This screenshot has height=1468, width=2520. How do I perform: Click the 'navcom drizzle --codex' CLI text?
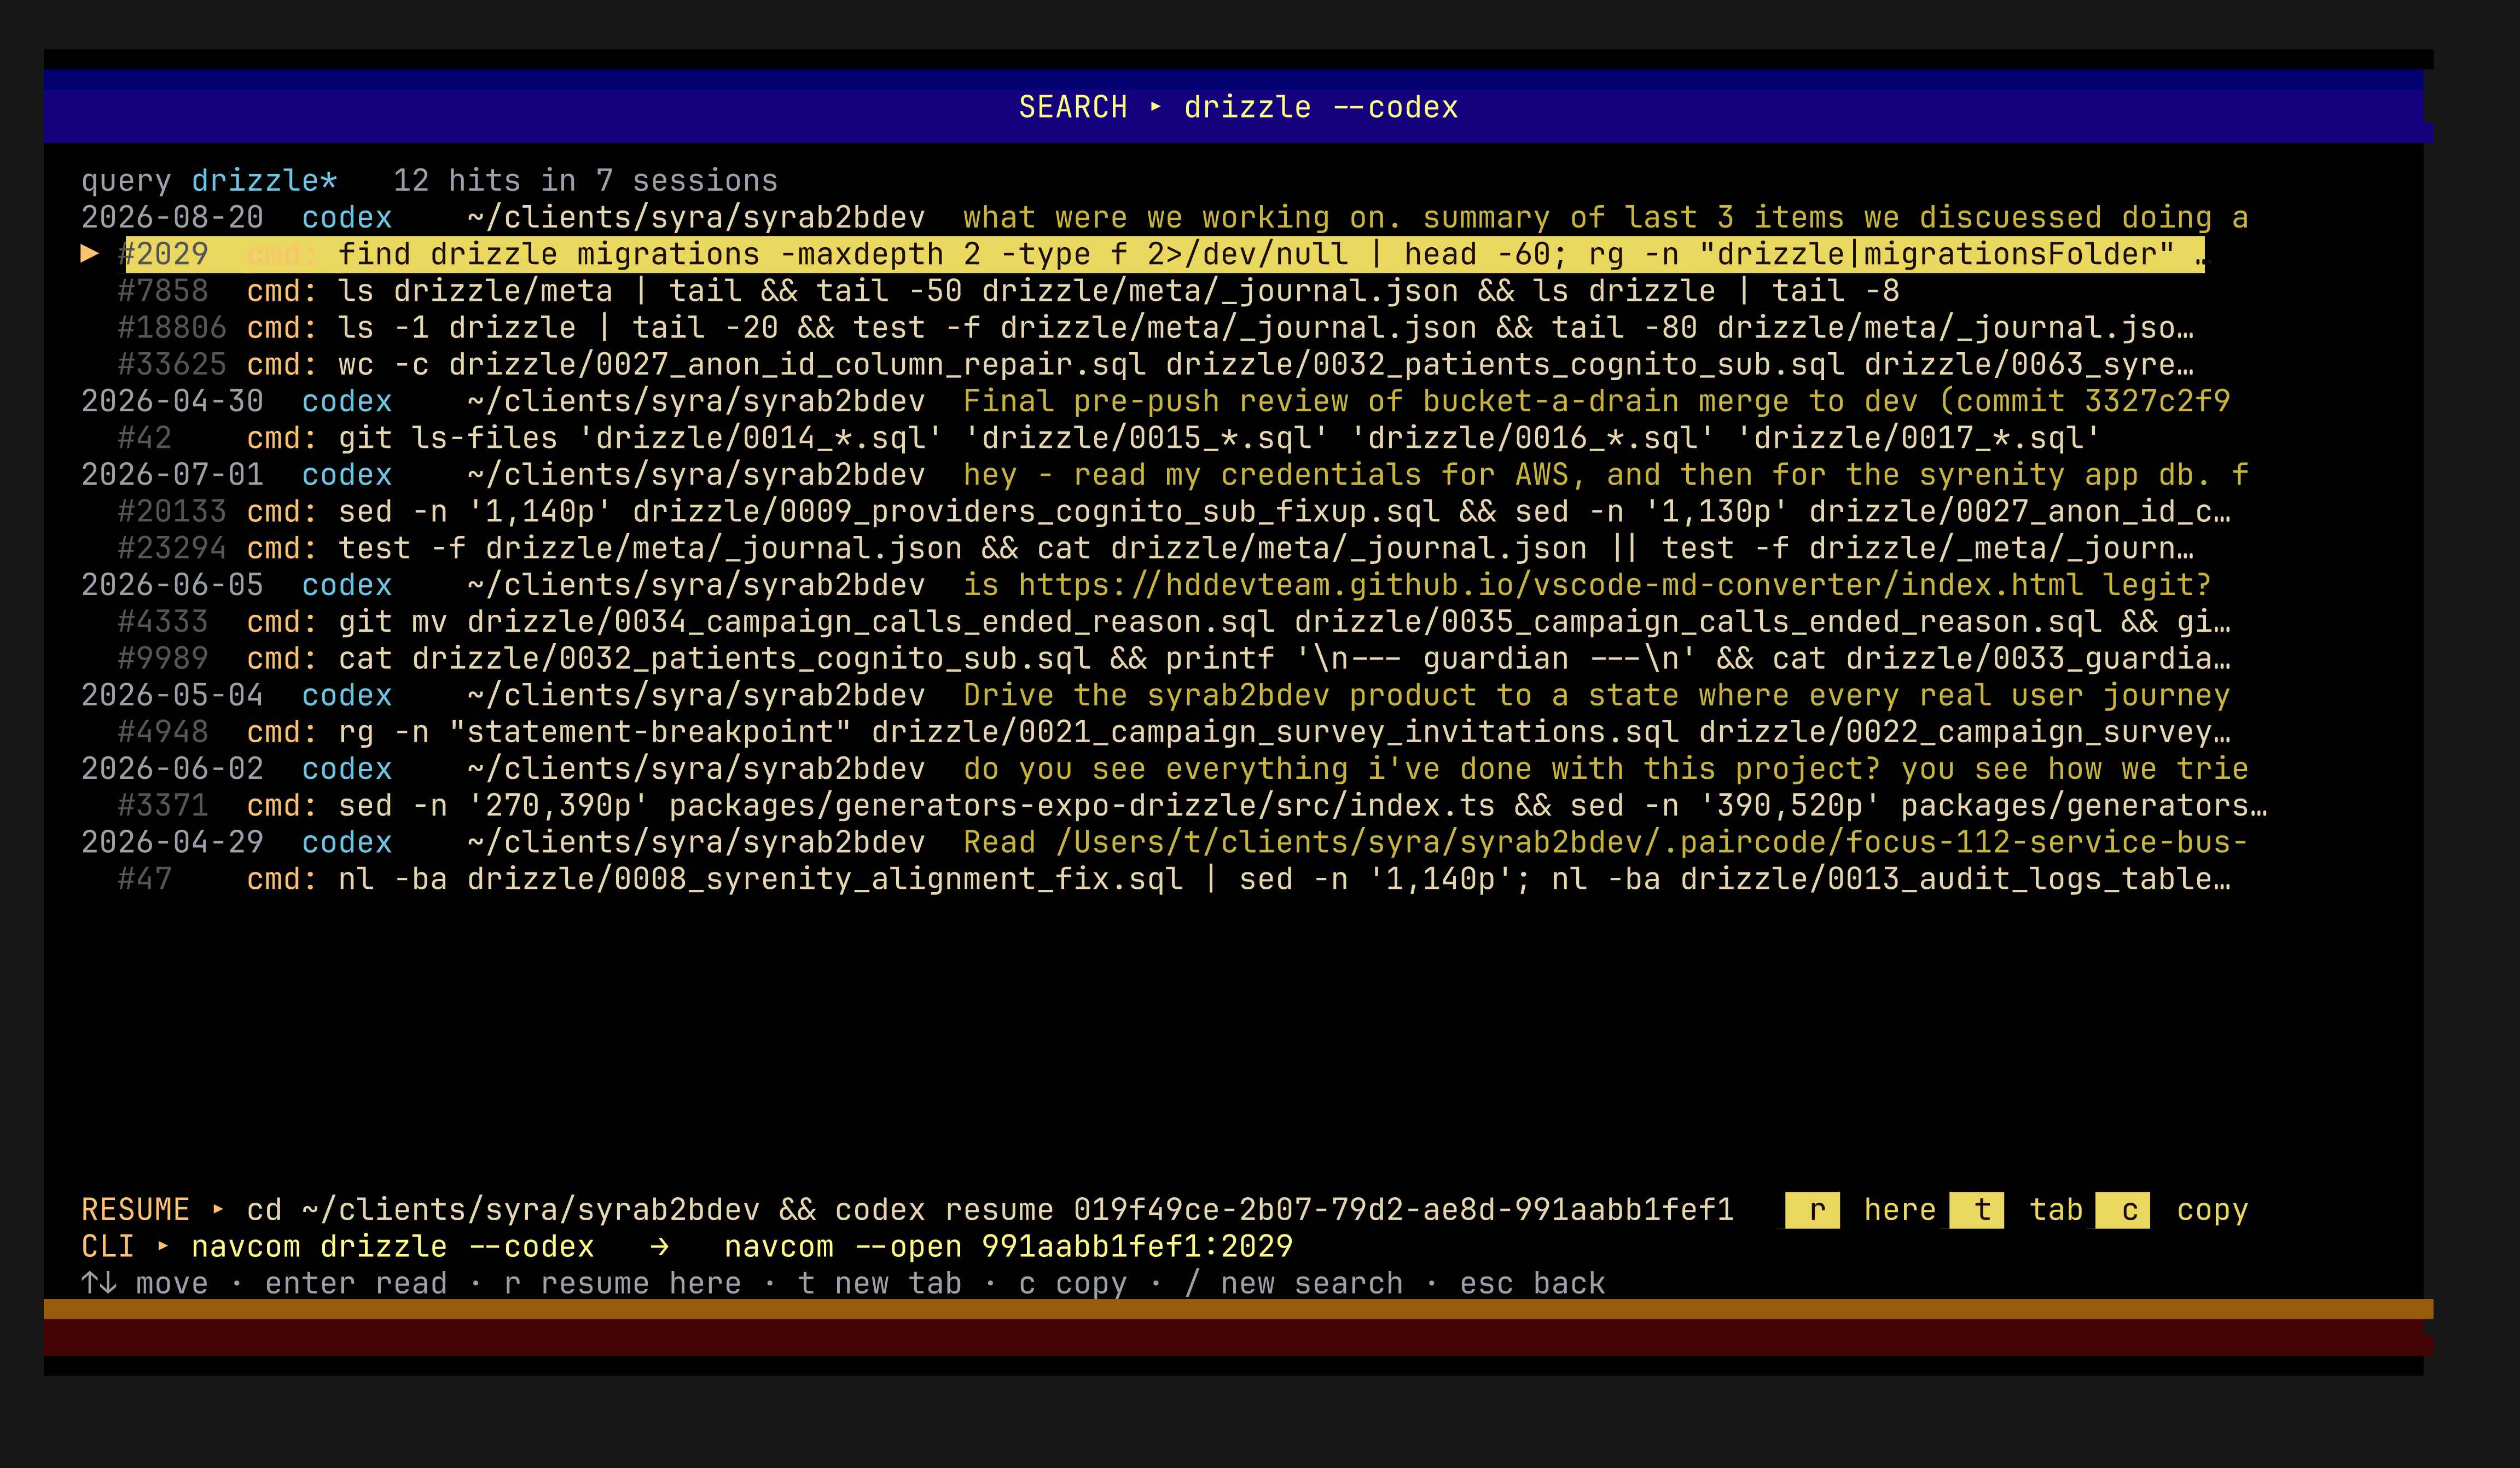tap(393, 1247)
